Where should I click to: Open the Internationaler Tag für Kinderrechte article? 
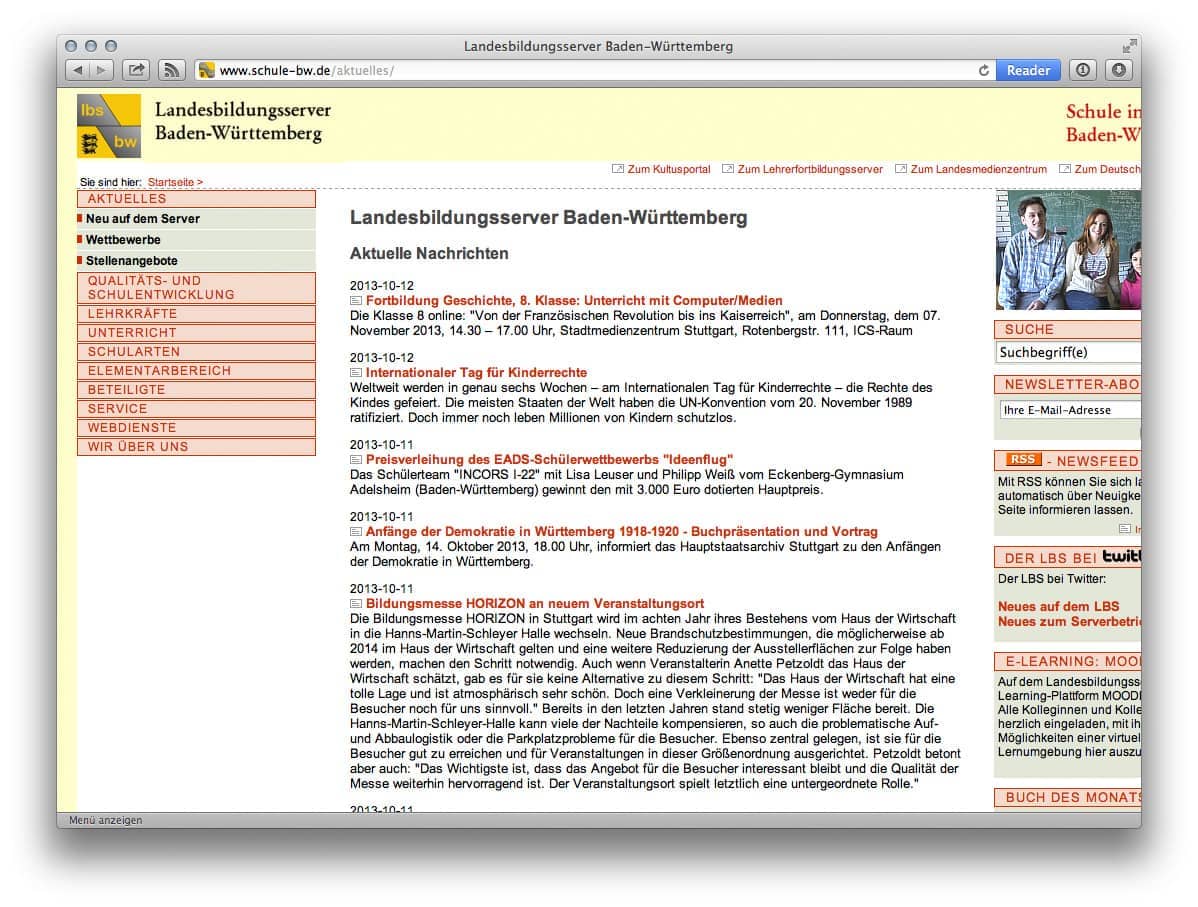[x=476, y=373]
